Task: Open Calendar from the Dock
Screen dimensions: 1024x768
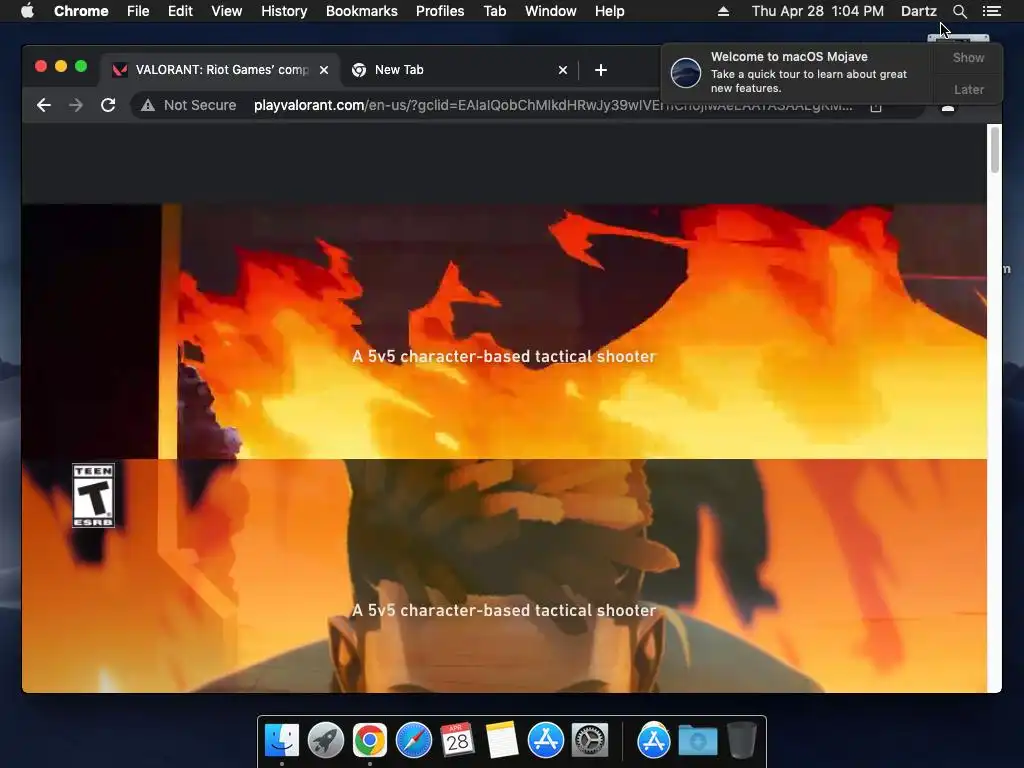Action: 457,741
